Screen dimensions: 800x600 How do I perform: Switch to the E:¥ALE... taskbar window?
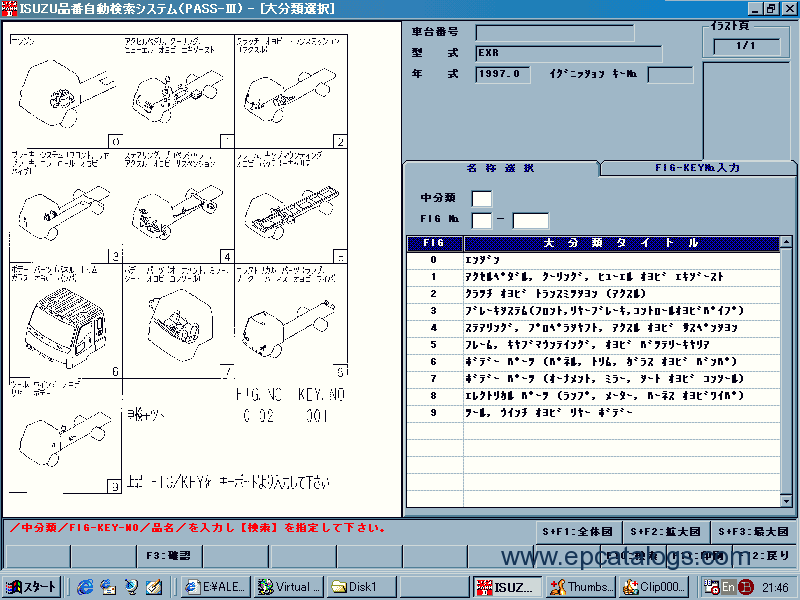point(216,587)
